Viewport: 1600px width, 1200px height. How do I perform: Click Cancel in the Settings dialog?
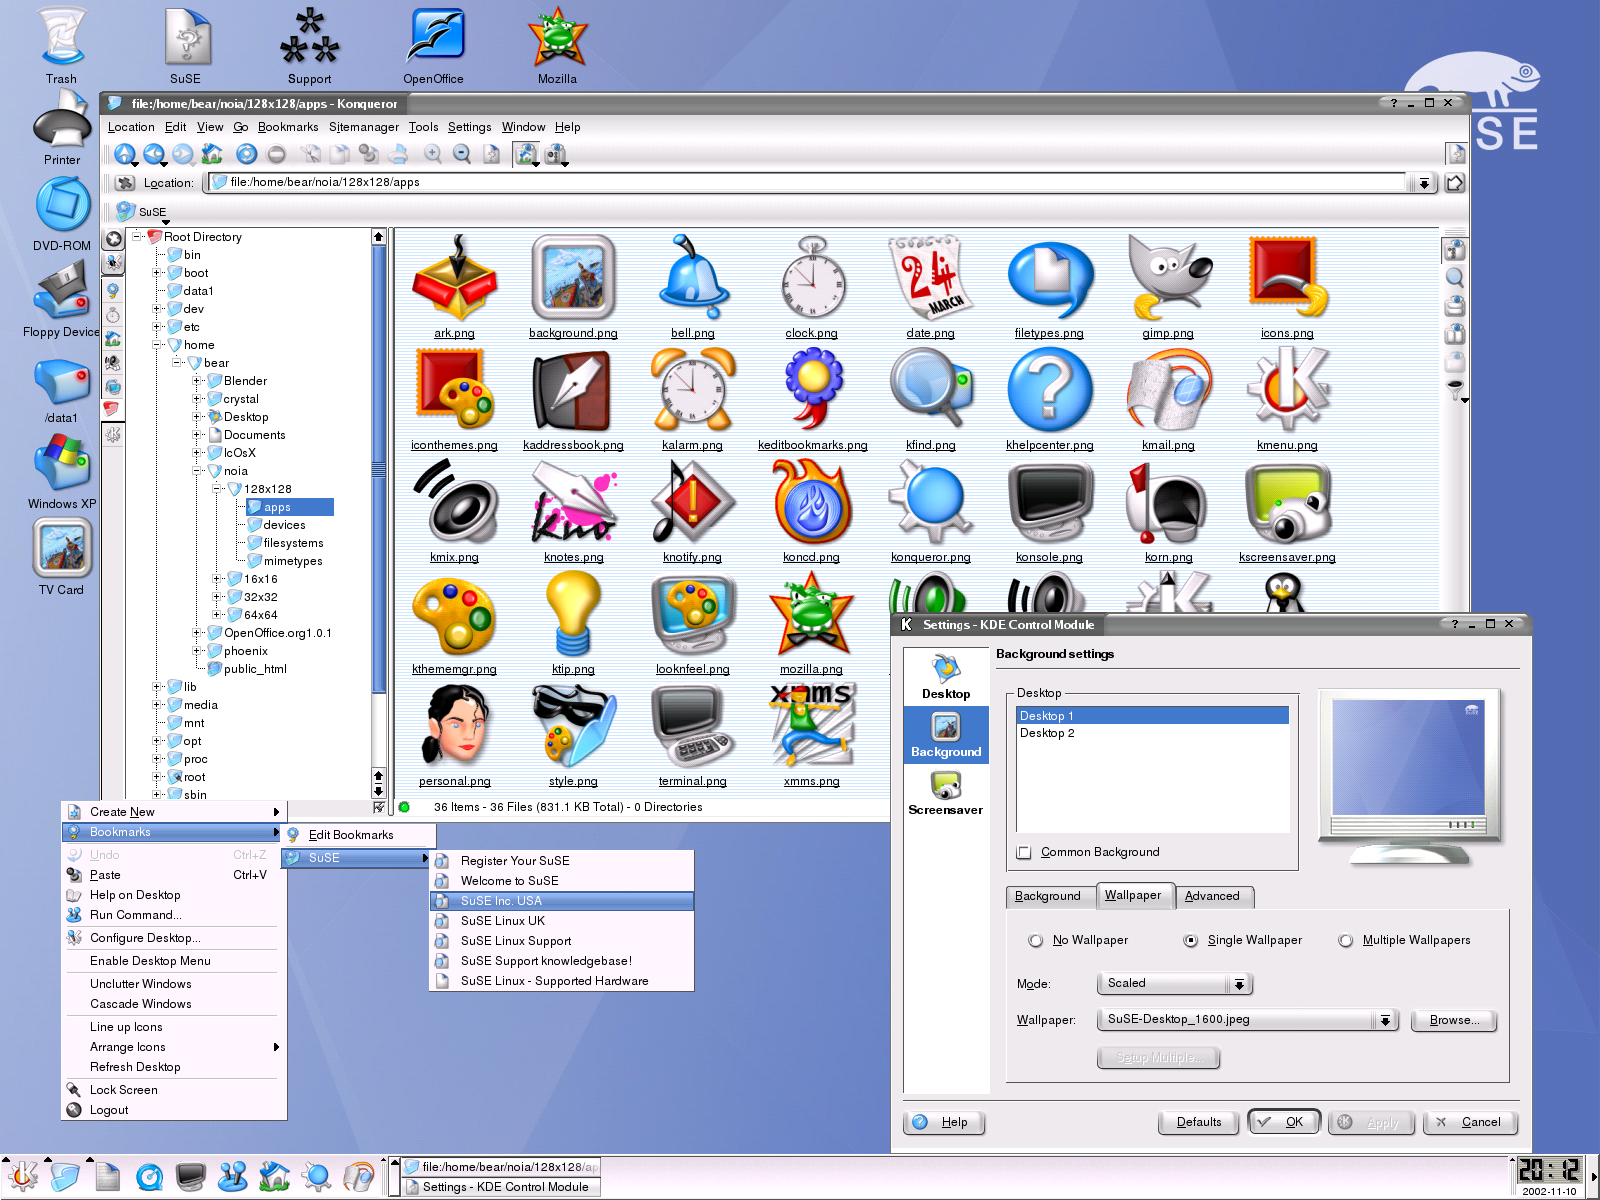tap(1470, 1122)
